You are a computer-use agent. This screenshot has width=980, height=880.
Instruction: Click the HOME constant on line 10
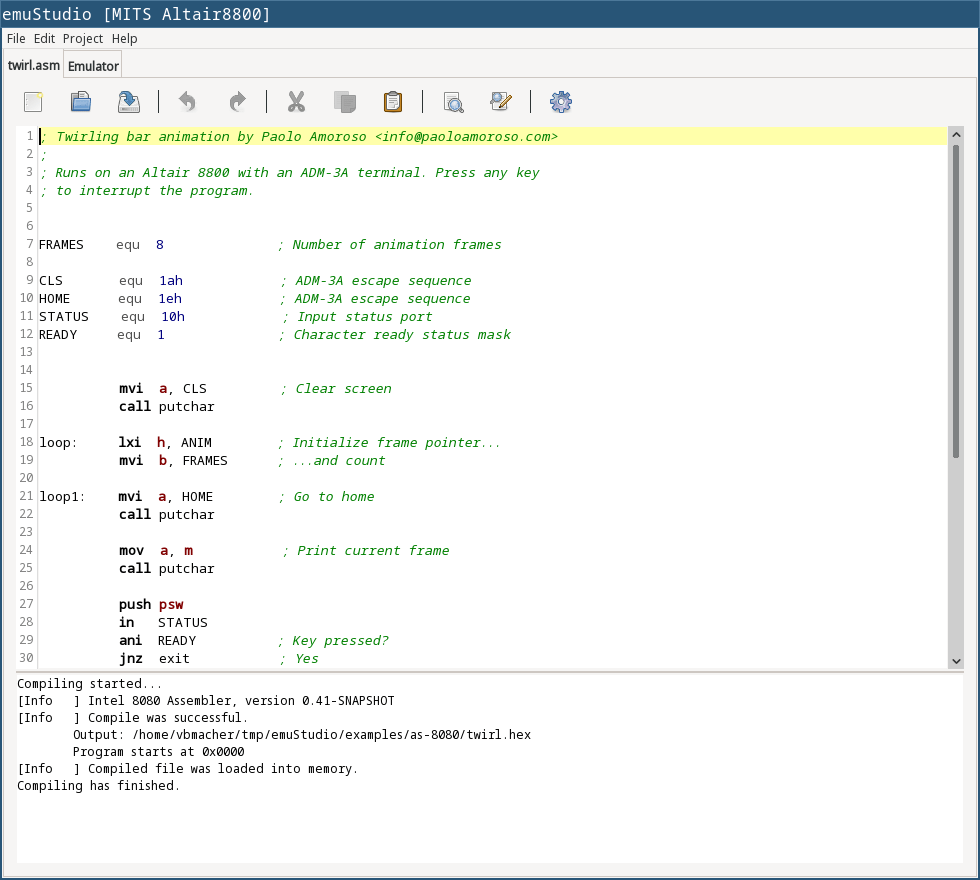54,299
